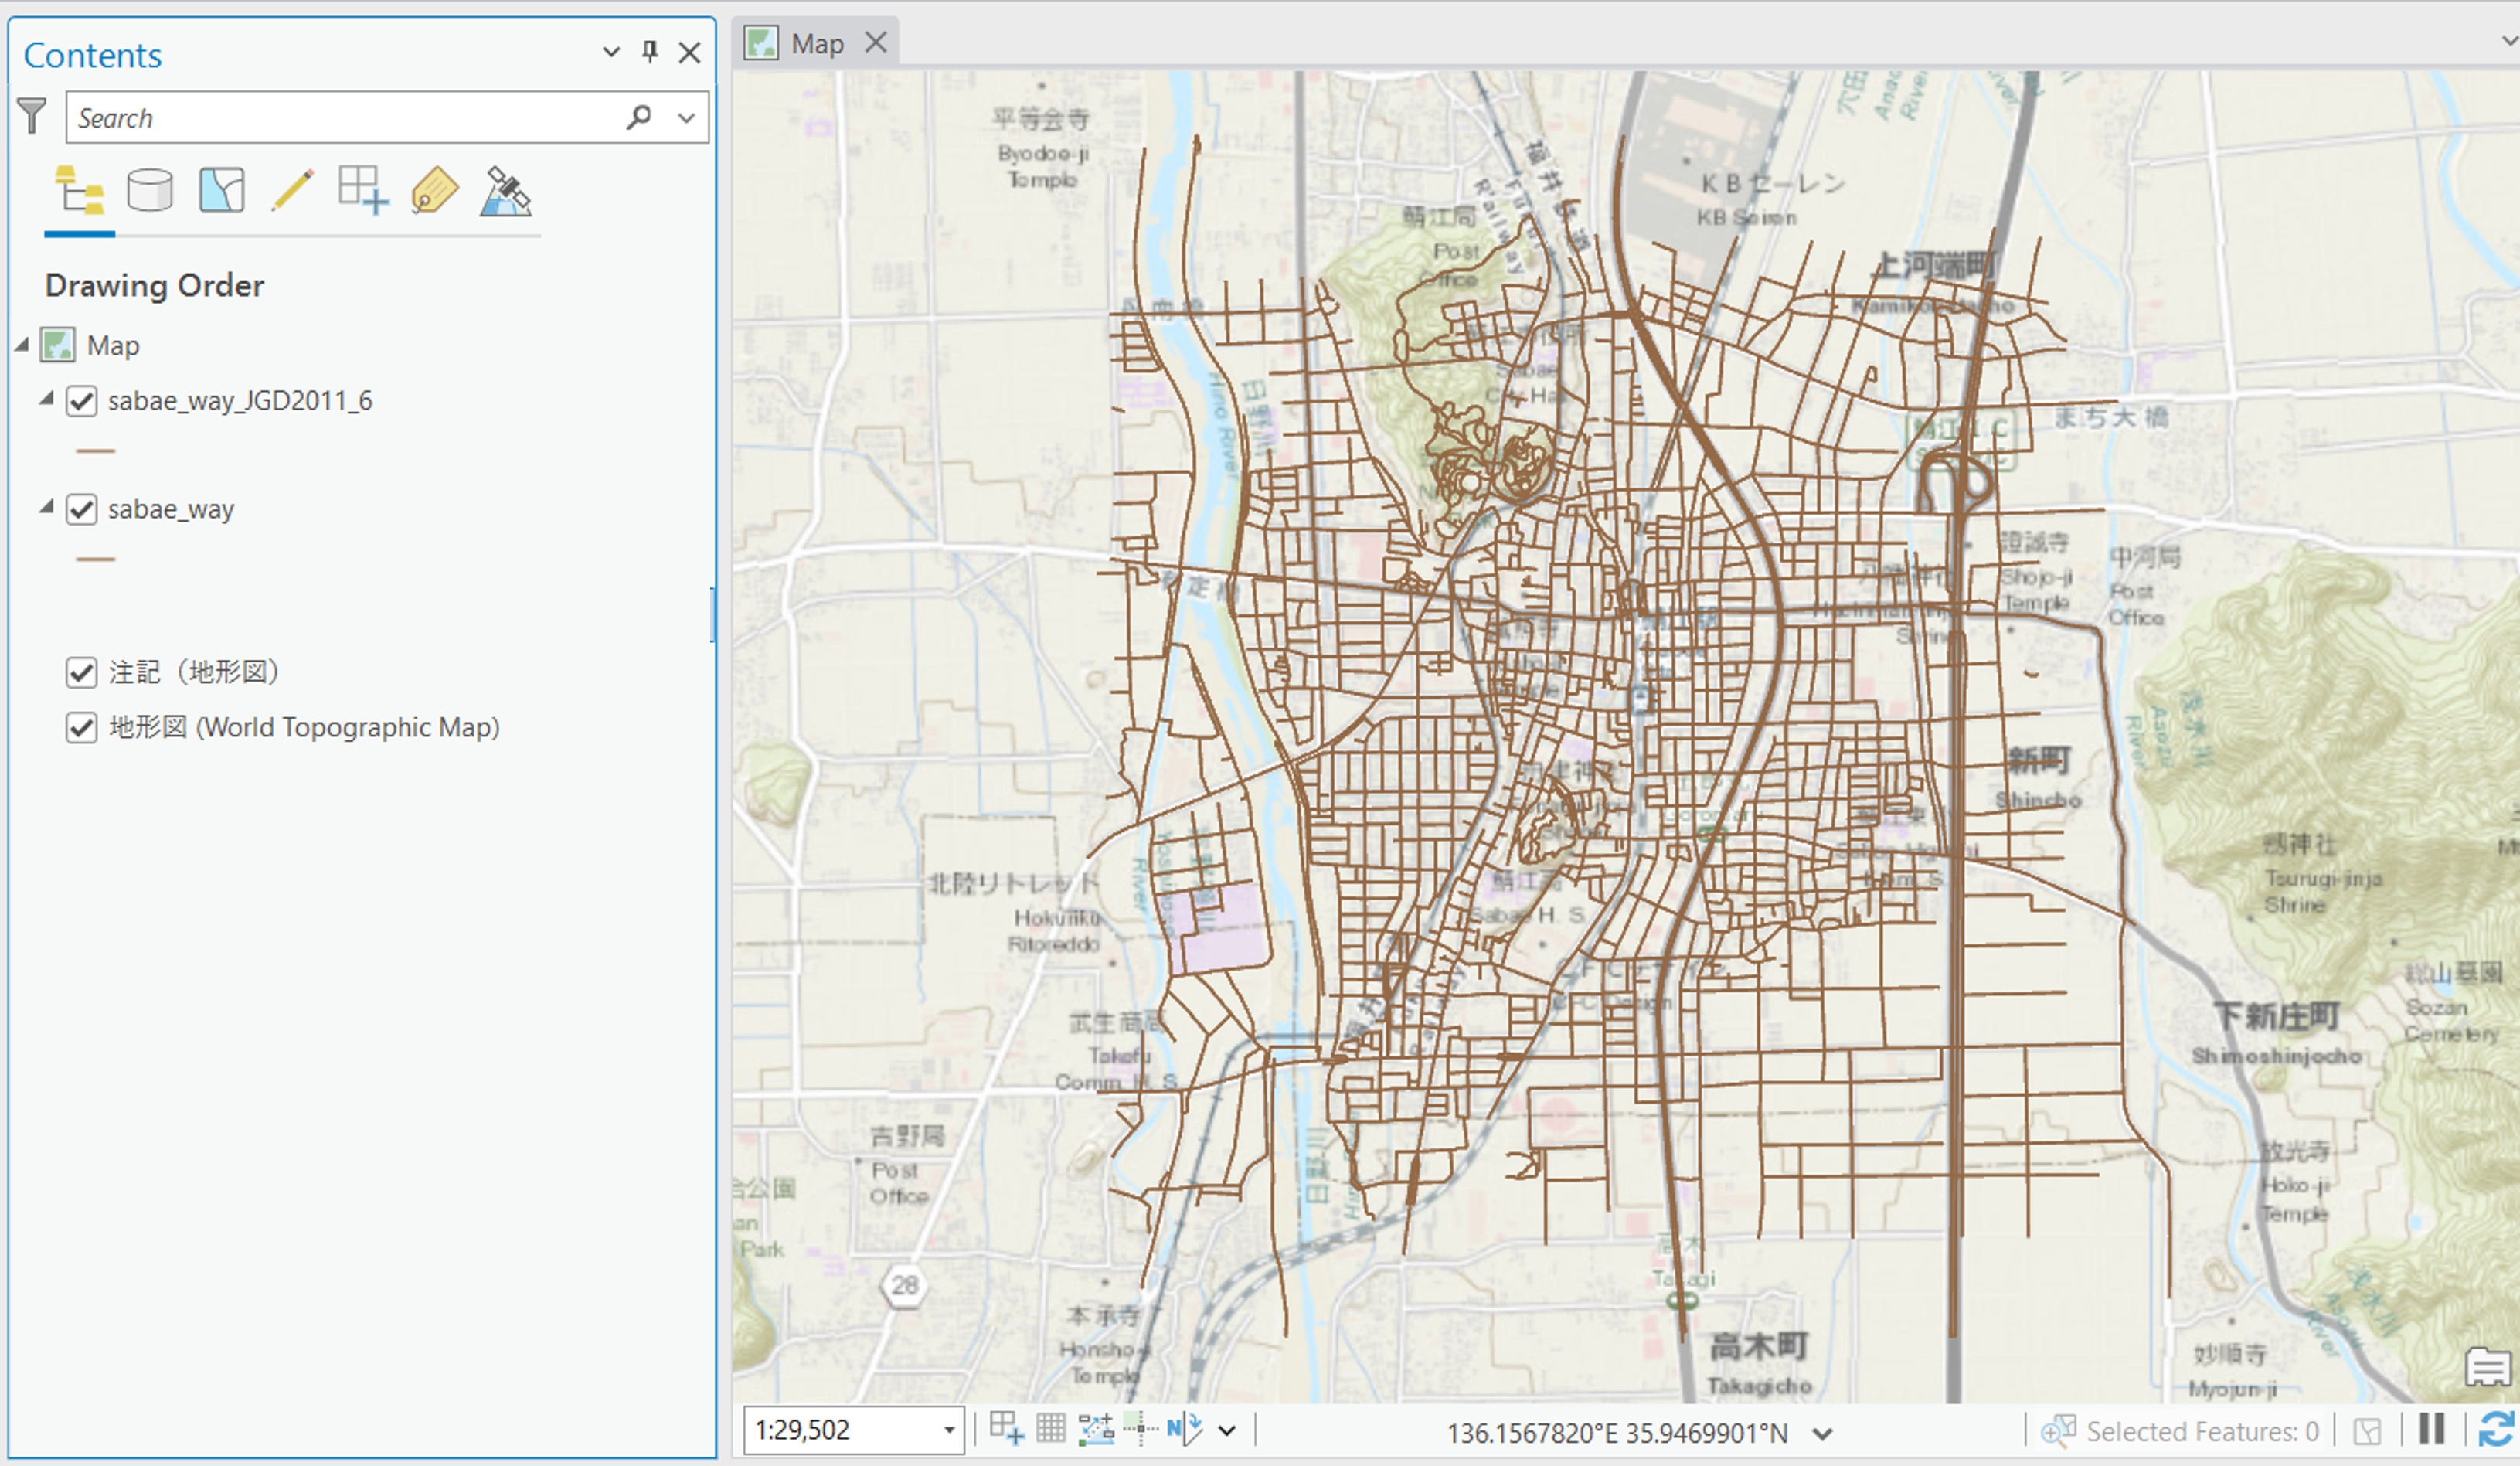Open north correction options dropdown
The image size is (2520, 1466).
(x=1227, y=1431)
